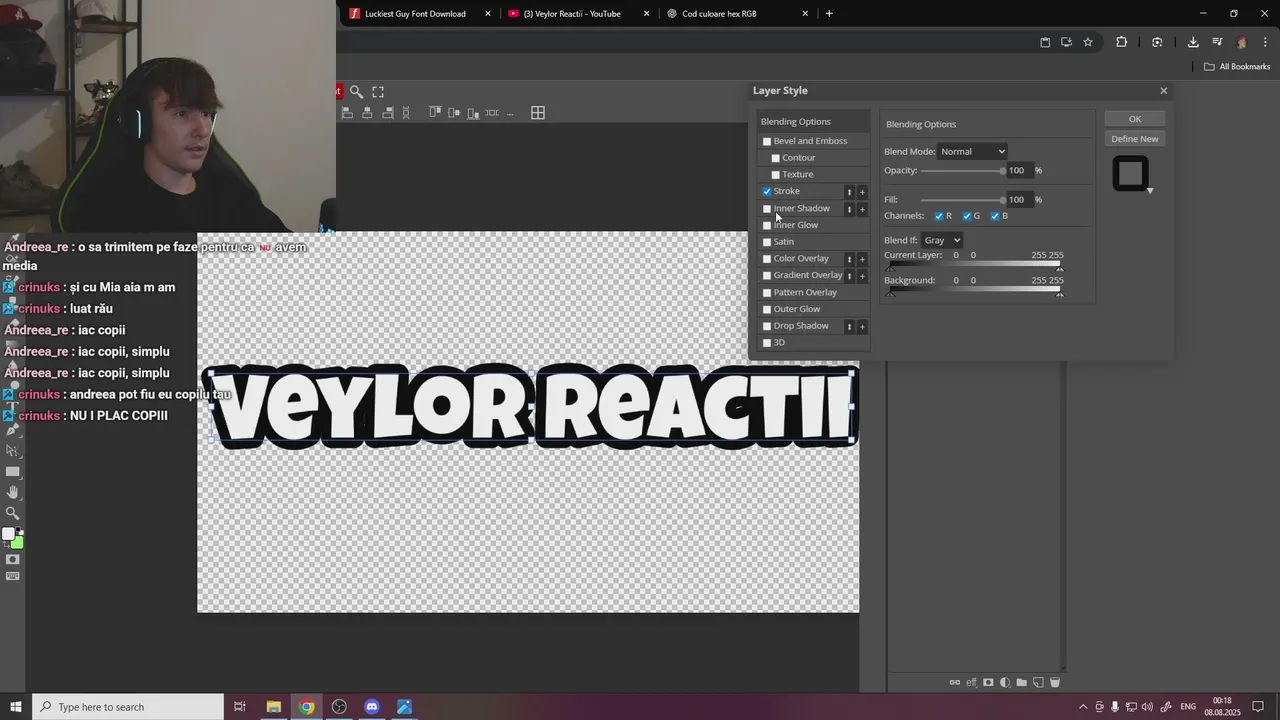Align left edges icon in options bar
This screenshot has height=720, width=1280.
coord(347,113)
